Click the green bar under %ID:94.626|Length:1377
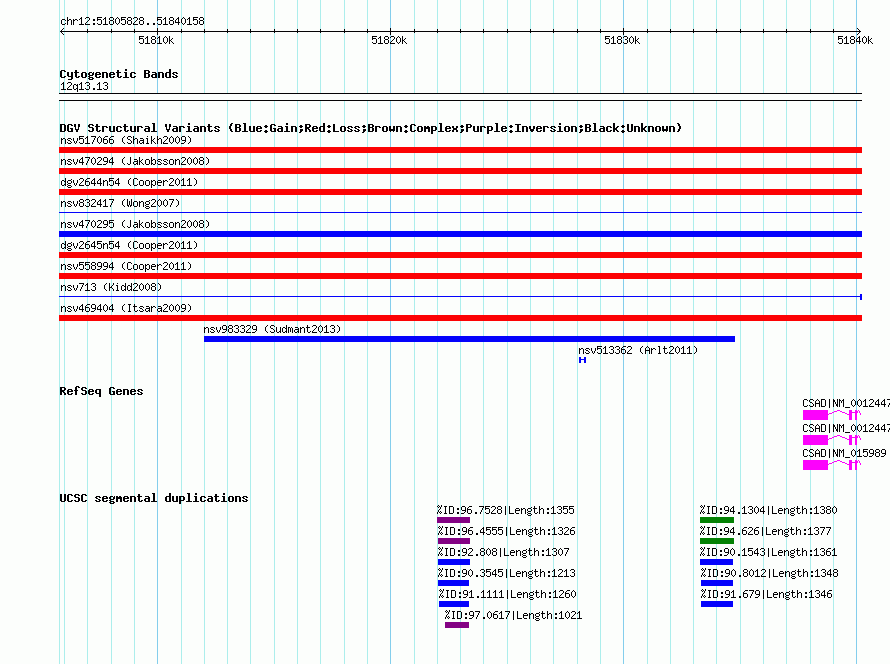Image resolution: width=890 pixels, height=664 pixels. pyautogui.click(x=717, y=541)
